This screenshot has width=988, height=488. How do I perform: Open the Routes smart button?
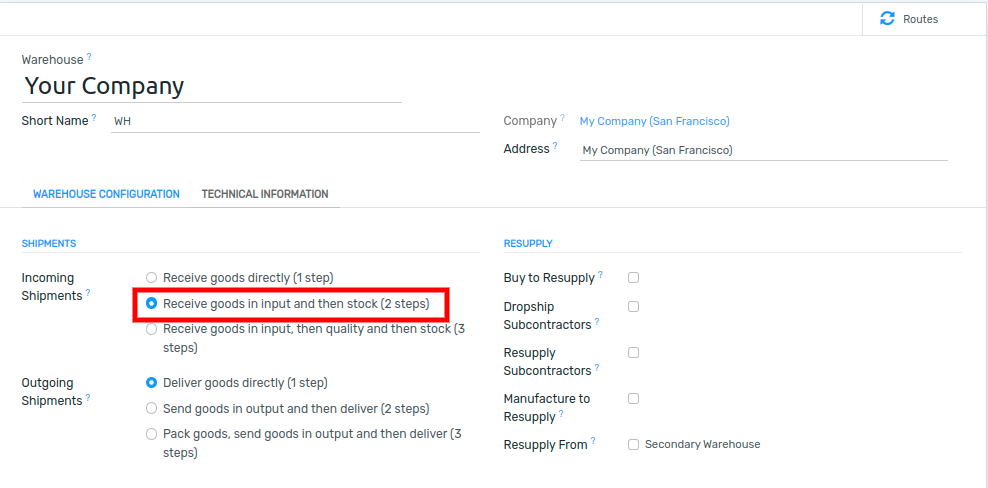pos(909,20)
